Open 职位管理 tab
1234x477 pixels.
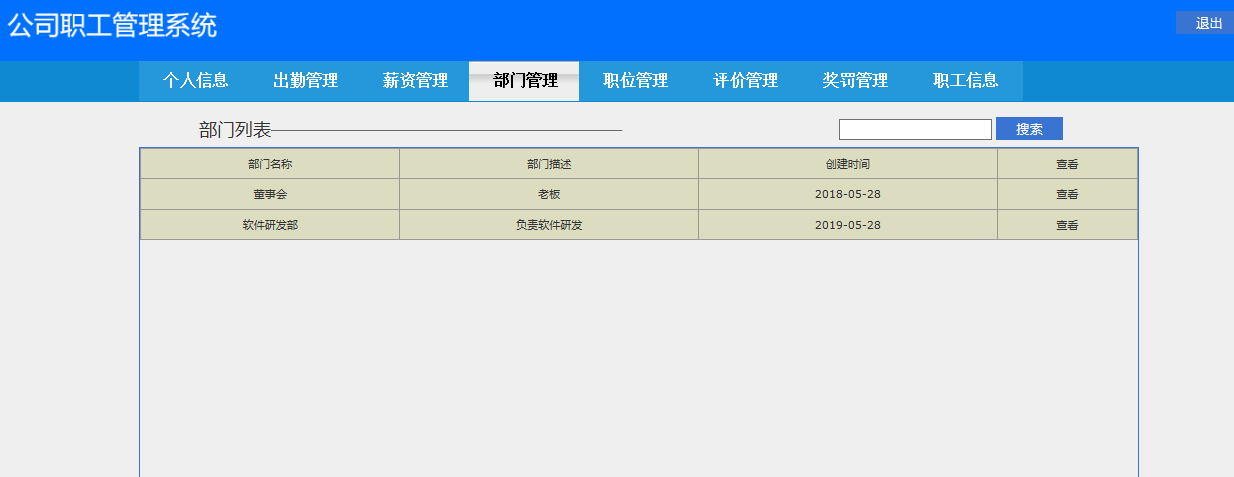[635, 81]
